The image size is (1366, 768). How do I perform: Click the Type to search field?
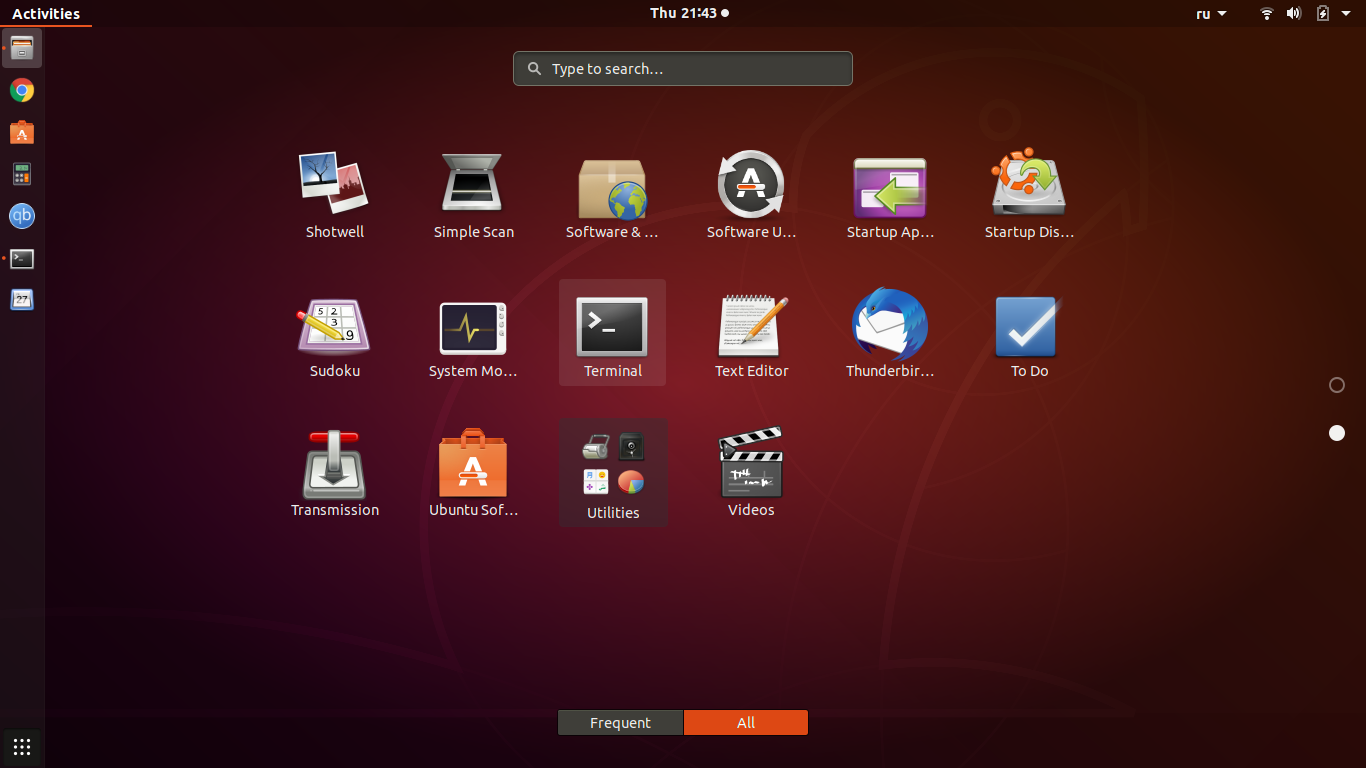coord(683,69)
